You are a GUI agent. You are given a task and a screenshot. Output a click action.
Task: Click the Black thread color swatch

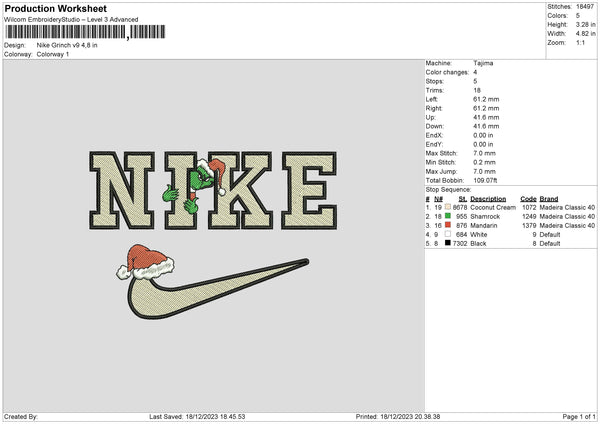(448, 243)
